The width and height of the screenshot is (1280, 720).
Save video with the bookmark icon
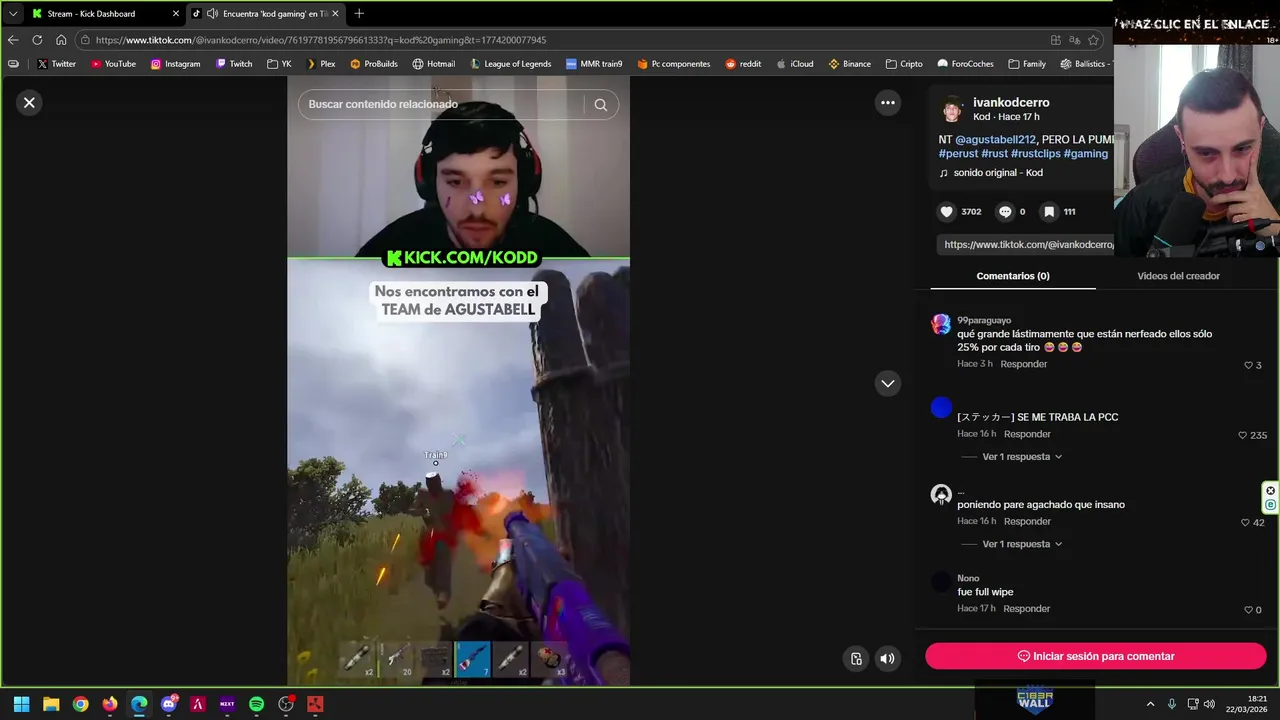(x=1049, y=212)
